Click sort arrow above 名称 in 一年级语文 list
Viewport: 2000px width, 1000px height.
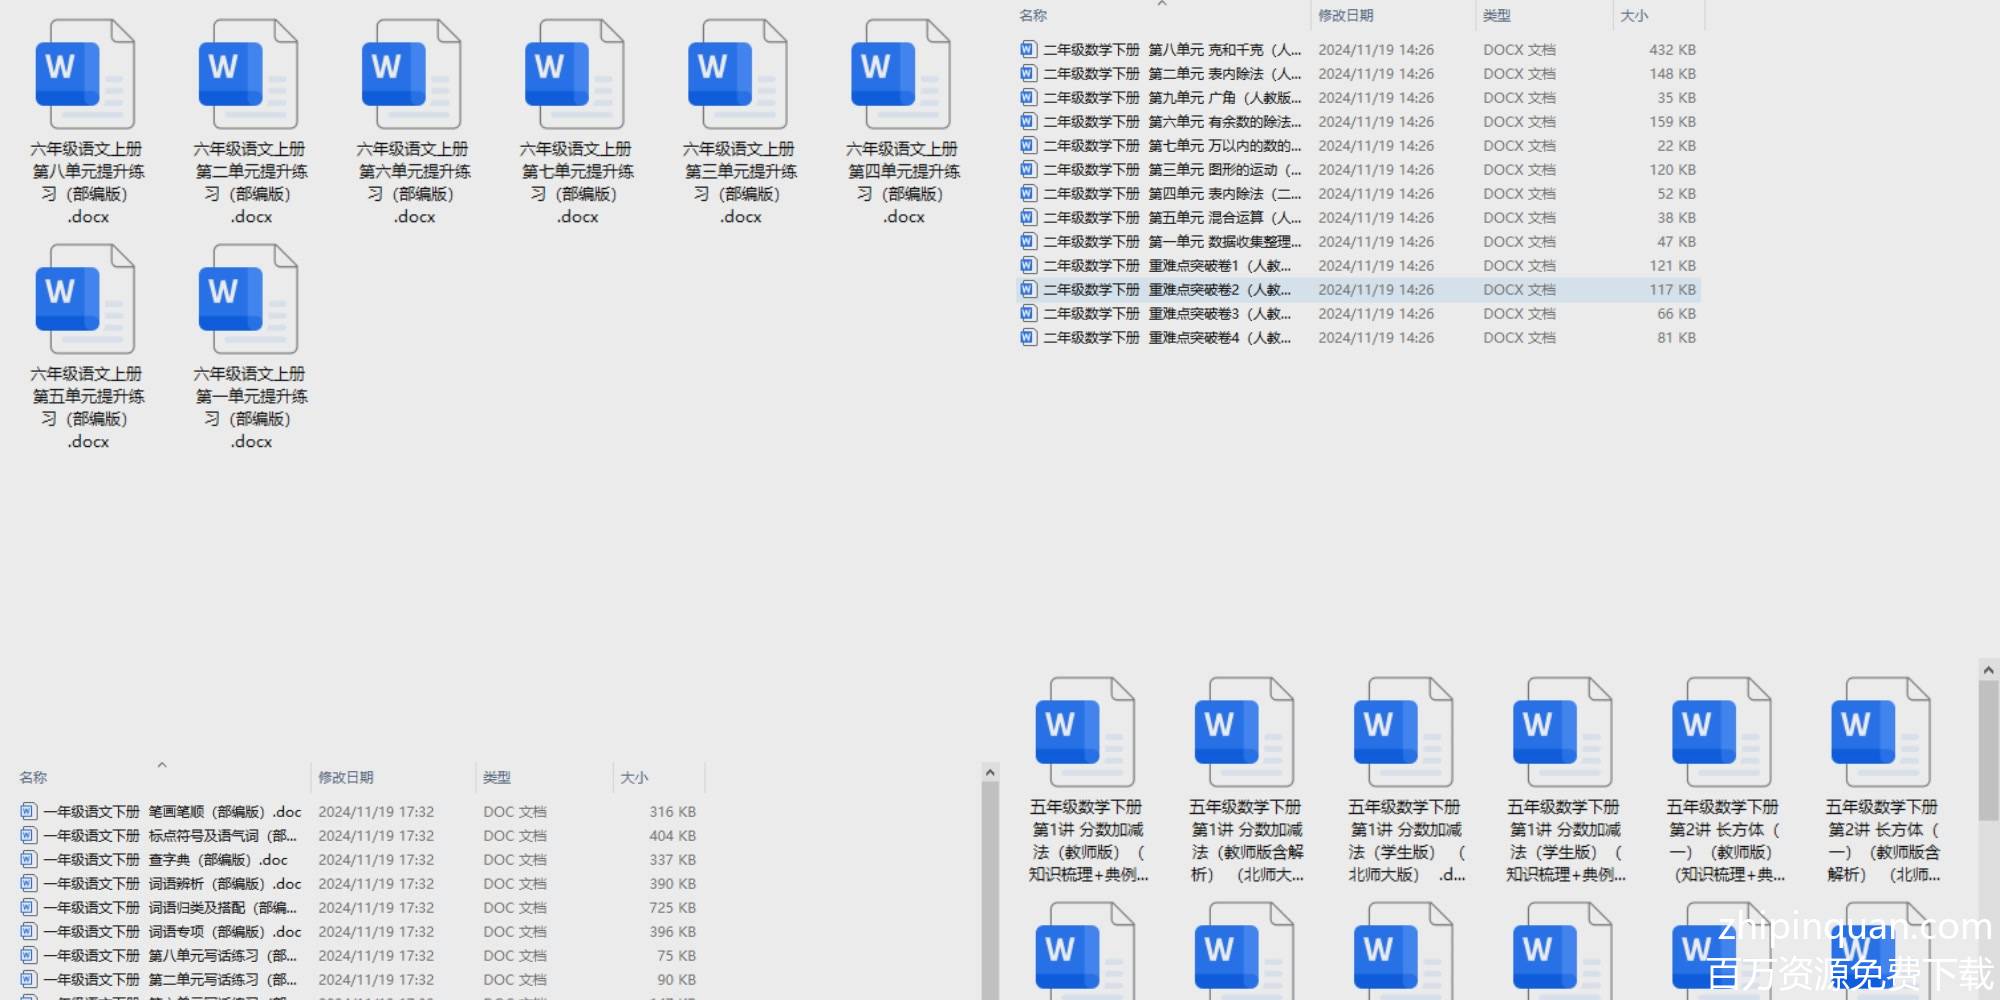click(x=162, y=765)
